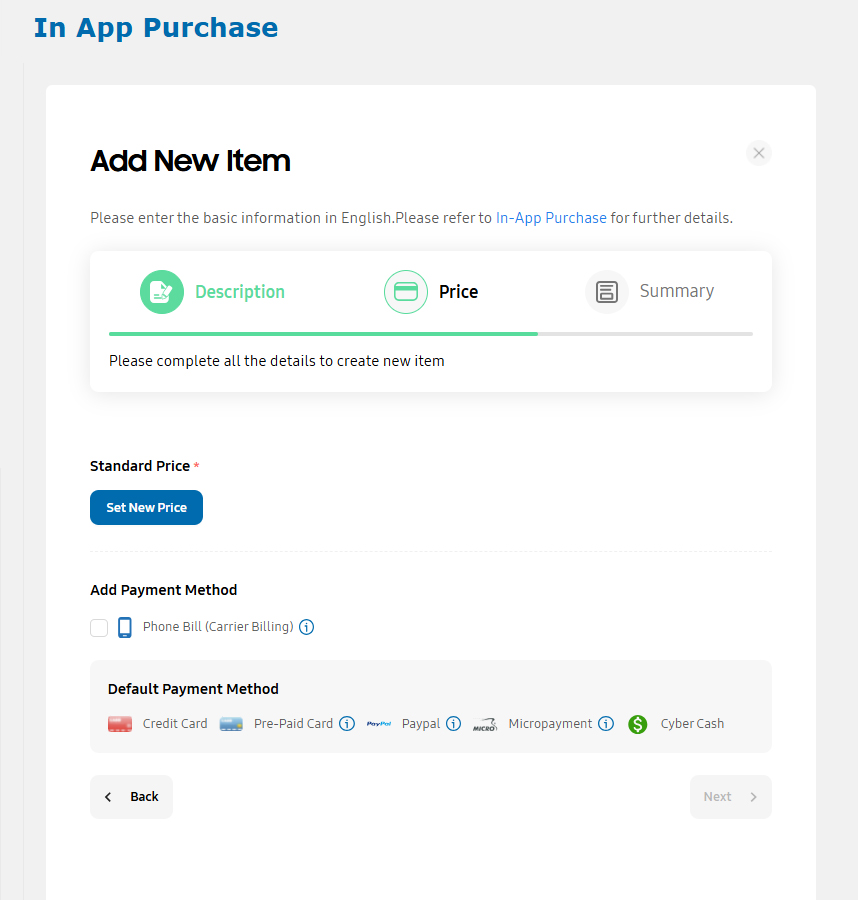The width and height of the screenshot is (858, 900).
Task: Open the In-App Purchase help link
Action: (x=551, y=218)
